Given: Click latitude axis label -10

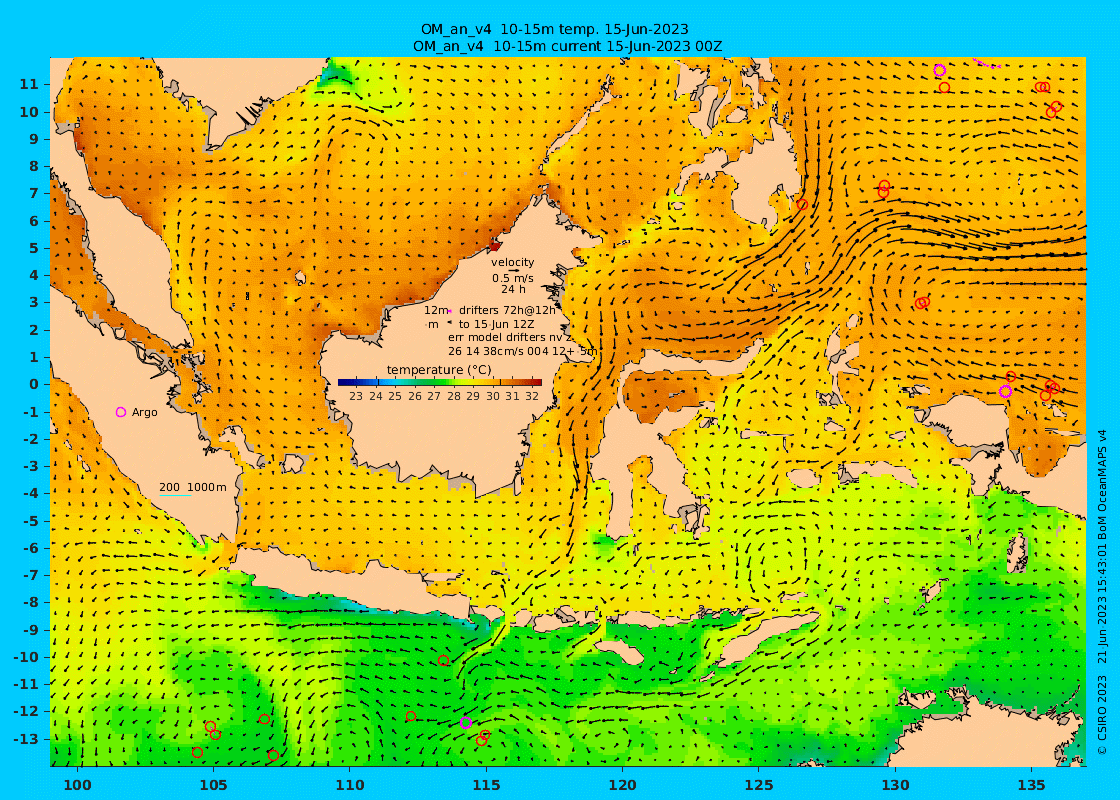Looking at the screenshot, I should 26,656.
